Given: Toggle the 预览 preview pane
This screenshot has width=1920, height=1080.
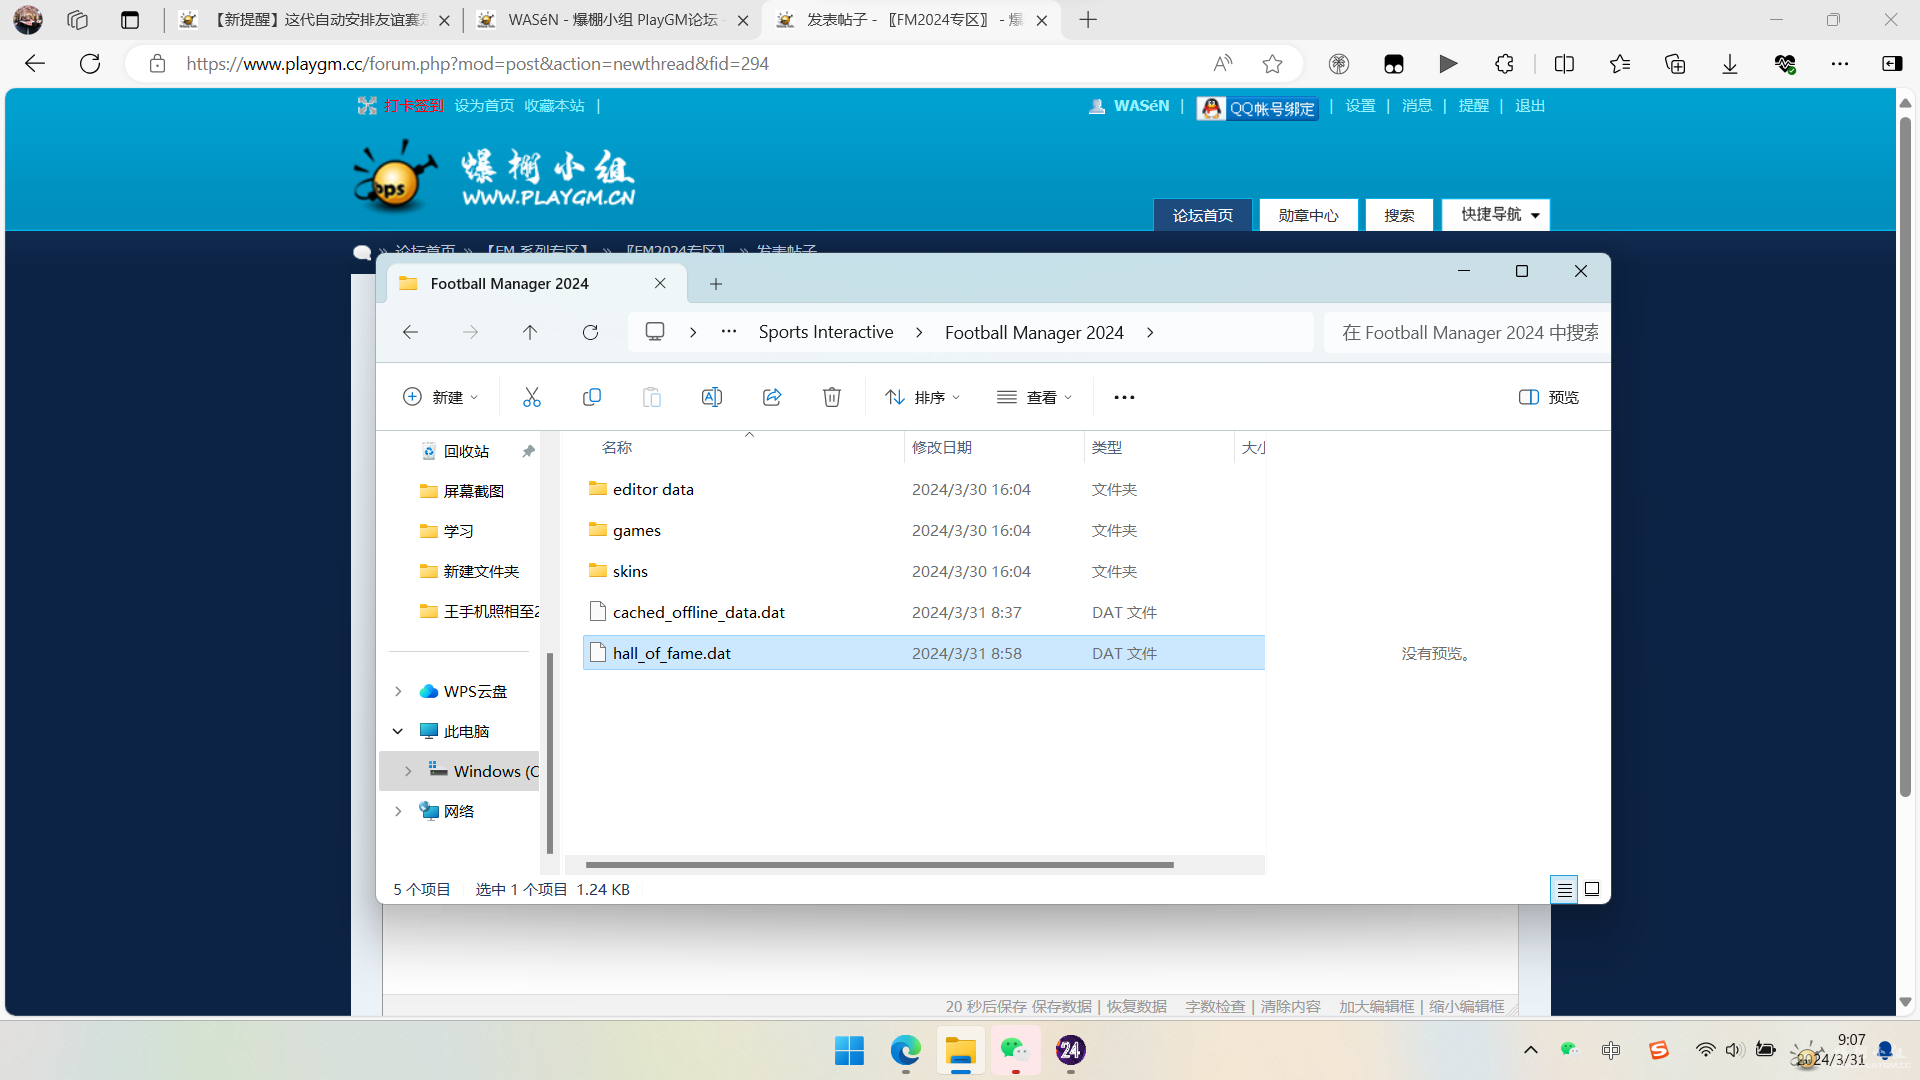Looking at the screenshot, I should click(x=1548, y=397).
